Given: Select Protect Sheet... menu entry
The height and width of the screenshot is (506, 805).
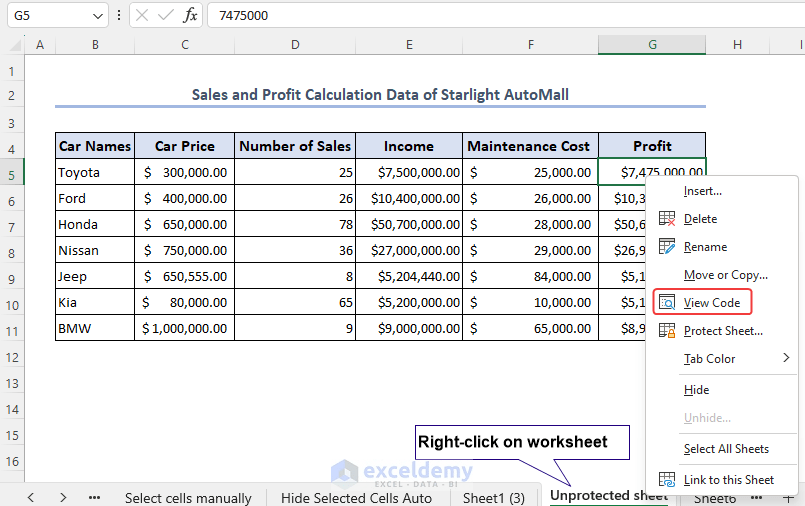Looking at the screenshot, I should (723, 331).
